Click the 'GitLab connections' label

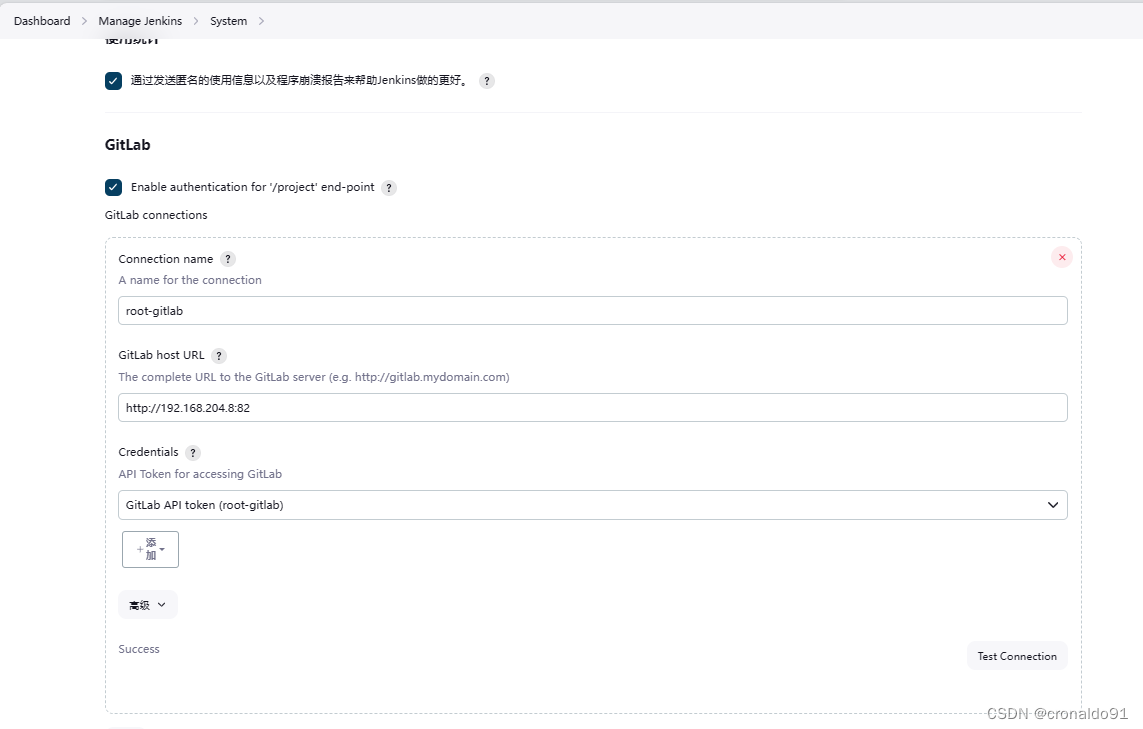(x=156, y=215)
